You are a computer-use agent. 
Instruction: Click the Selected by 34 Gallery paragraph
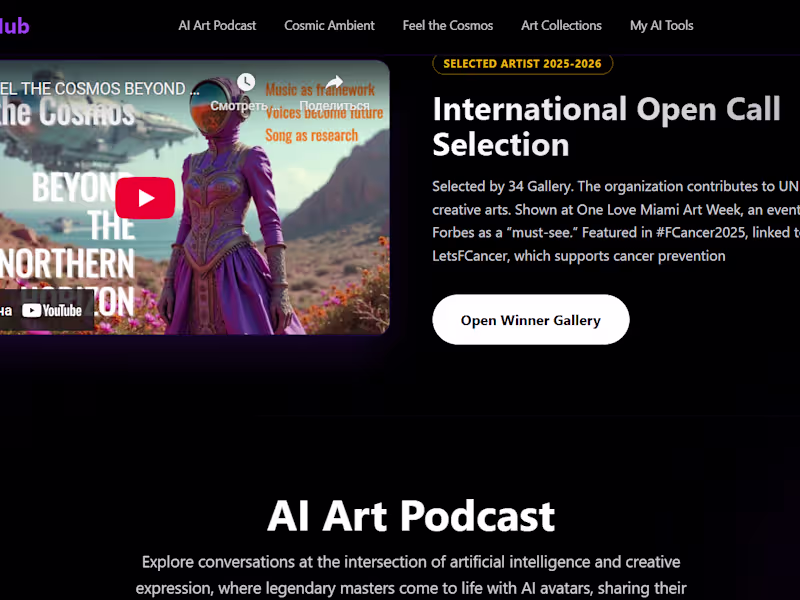point(616,221)
